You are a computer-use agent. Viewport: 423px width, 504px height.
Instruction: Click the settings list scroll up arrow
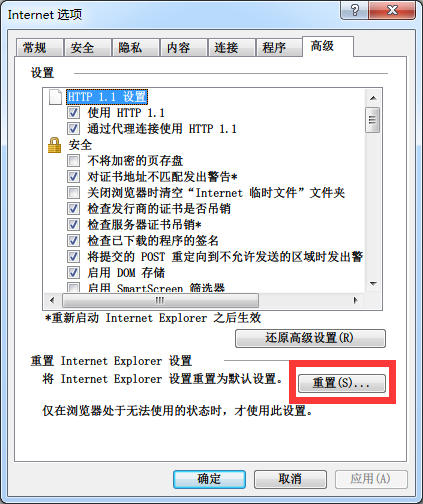[373, 98]
